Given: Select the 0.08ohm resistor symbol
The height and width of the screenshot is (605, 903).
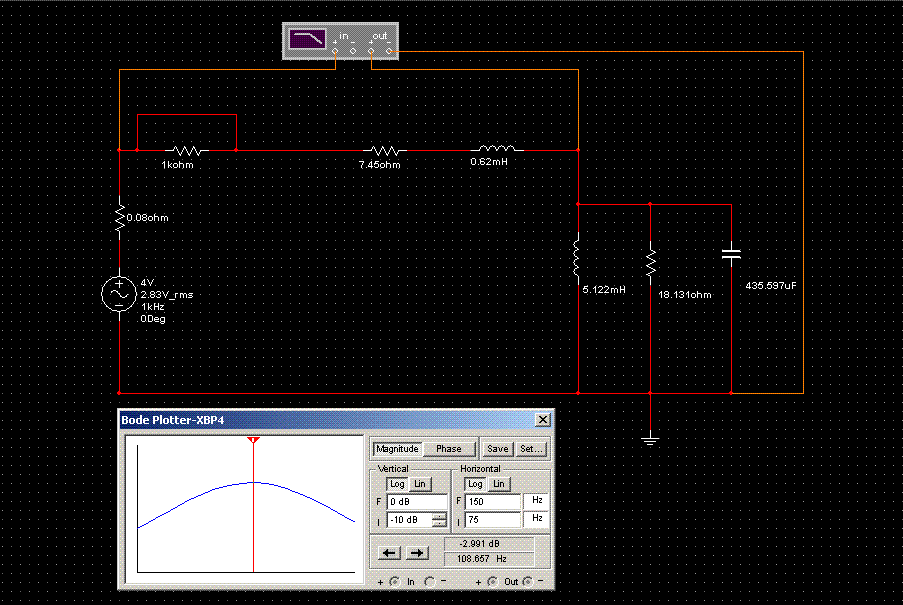Looking at the screenshot, I should tap(120, 218).
